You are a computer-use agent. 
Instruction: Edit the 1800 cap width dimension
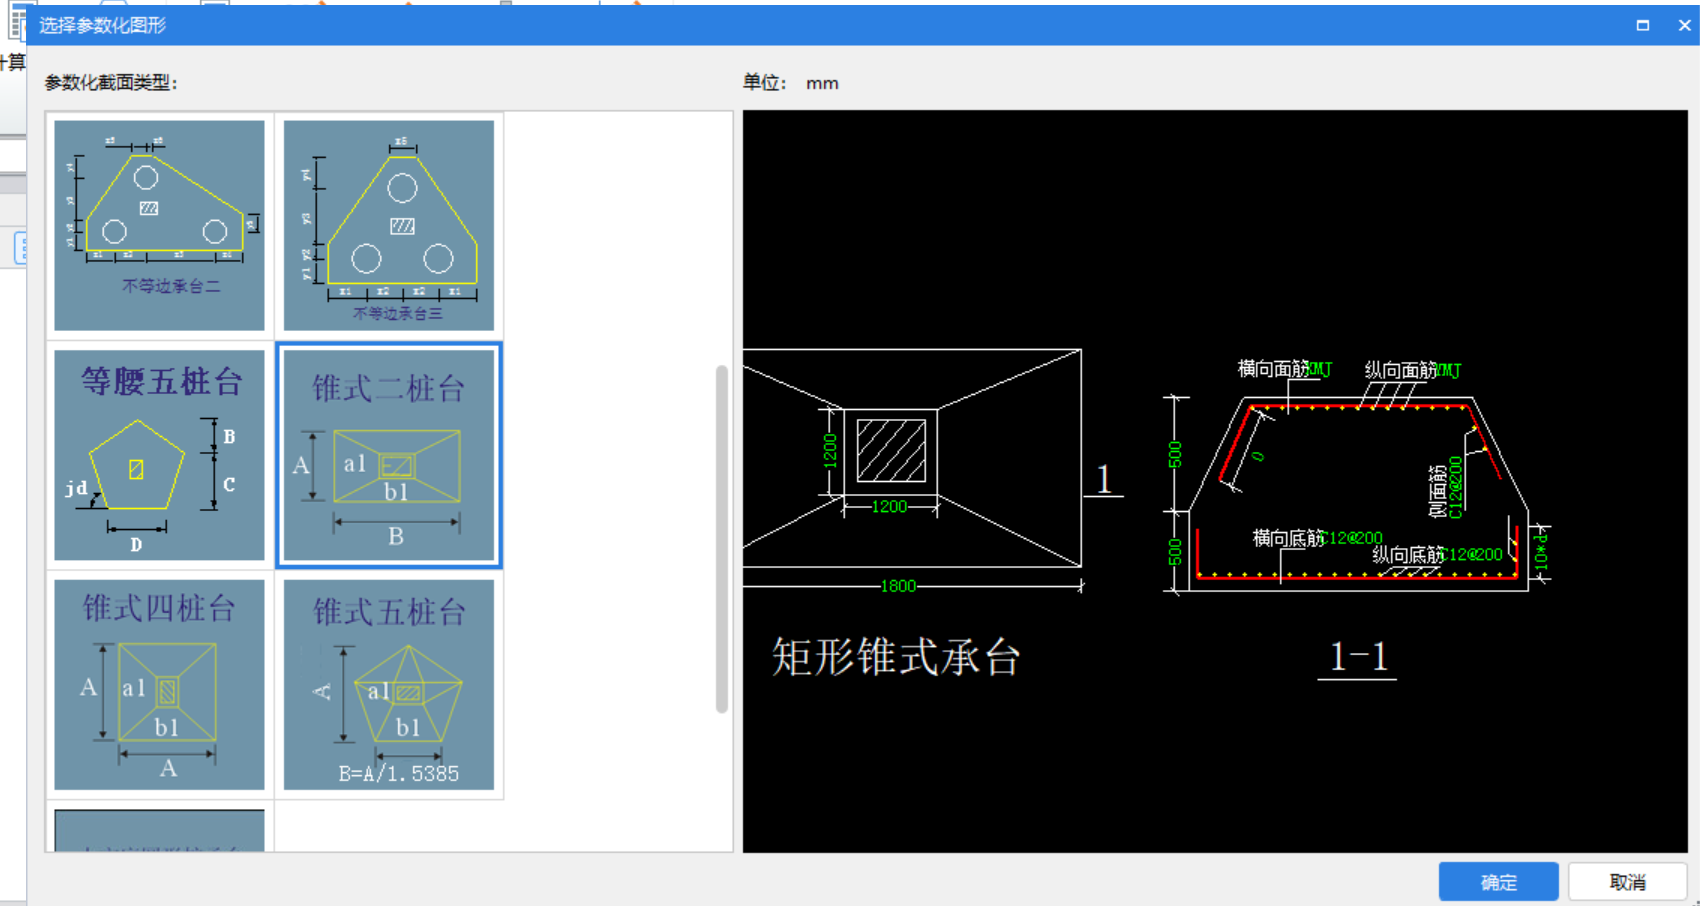click(898, 586)
